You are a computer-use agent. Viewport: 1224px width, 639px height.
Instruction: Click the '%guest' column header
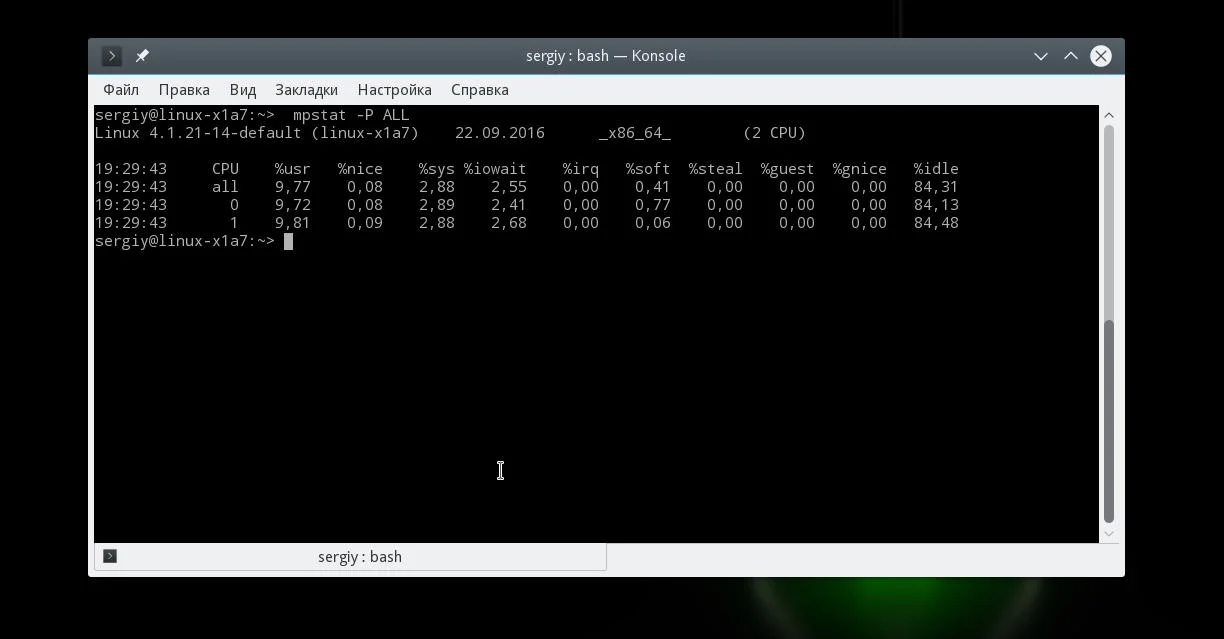click(787, 169)
